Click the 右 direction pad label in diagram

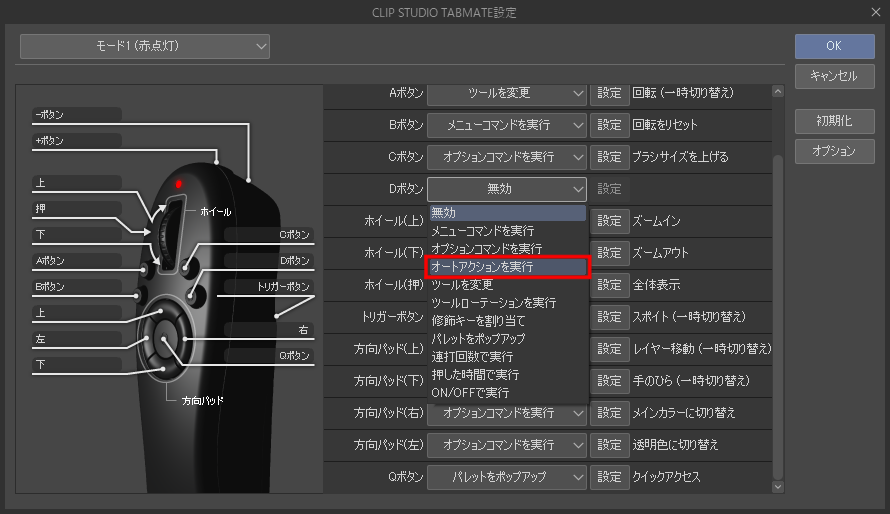pos(269,330)
